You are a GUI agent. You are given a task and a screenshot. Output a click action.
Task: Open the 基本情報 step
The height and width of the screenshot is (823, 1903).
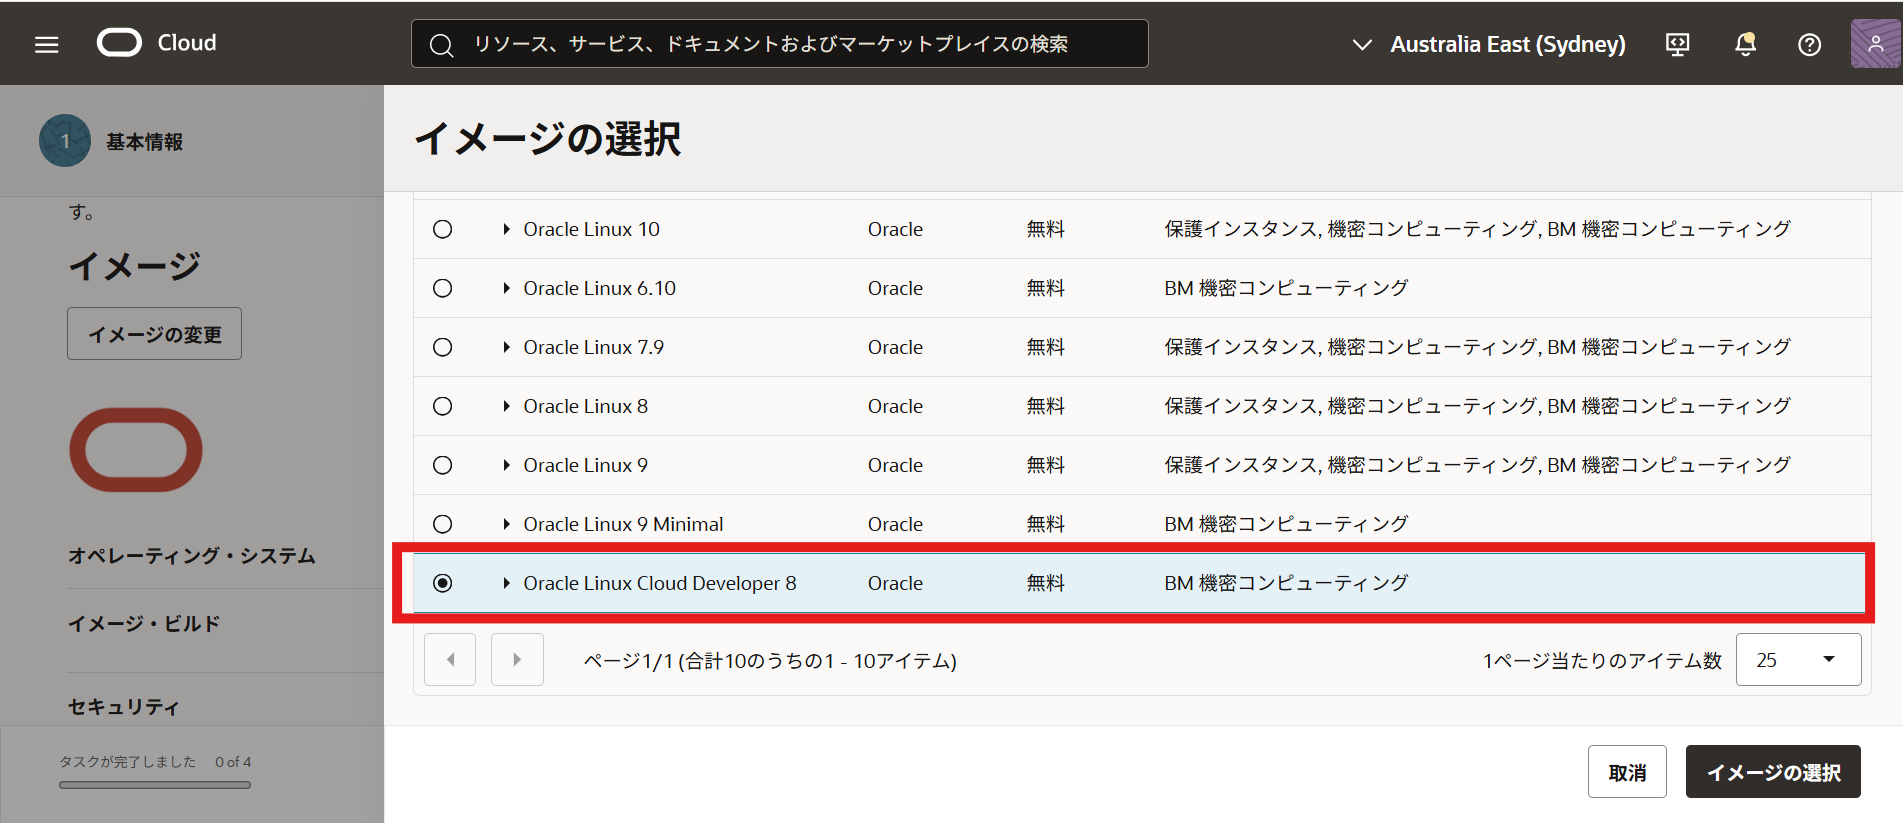click(x=144, y=142)
